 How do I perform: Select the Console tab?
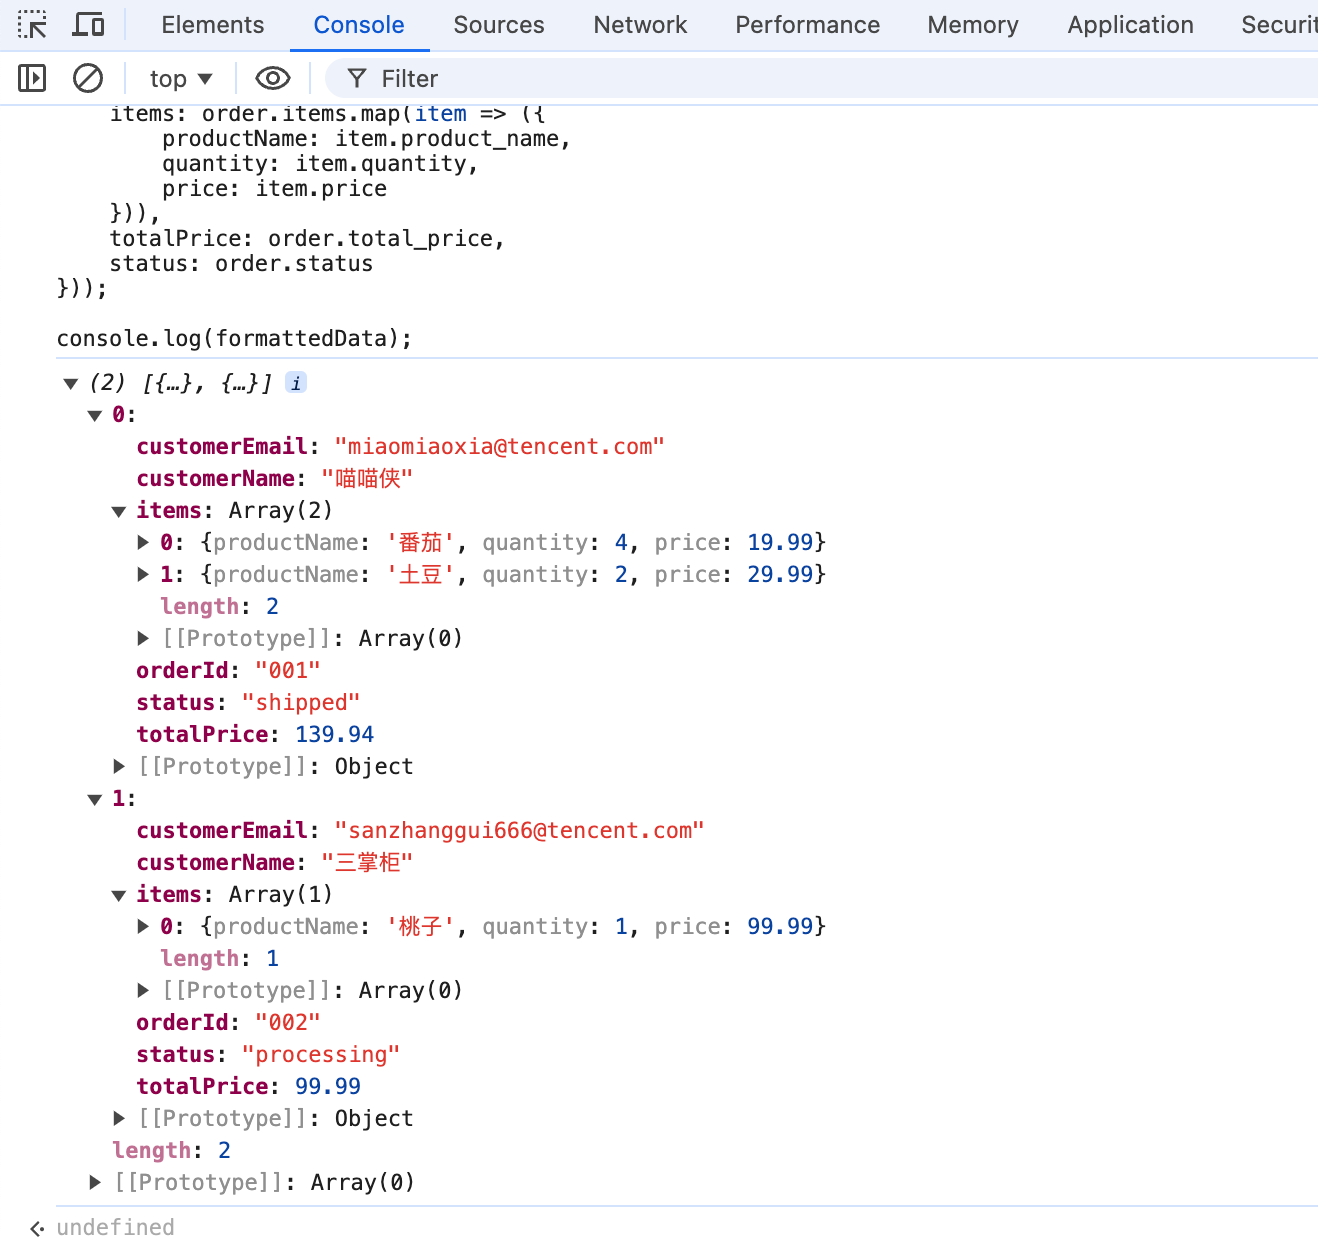coord(359,25)
